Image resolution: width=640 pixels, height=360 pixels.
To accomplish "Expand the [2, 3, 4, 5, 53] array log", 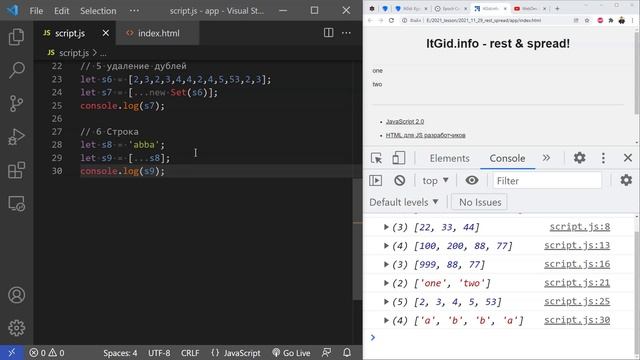I will [386, 302].
